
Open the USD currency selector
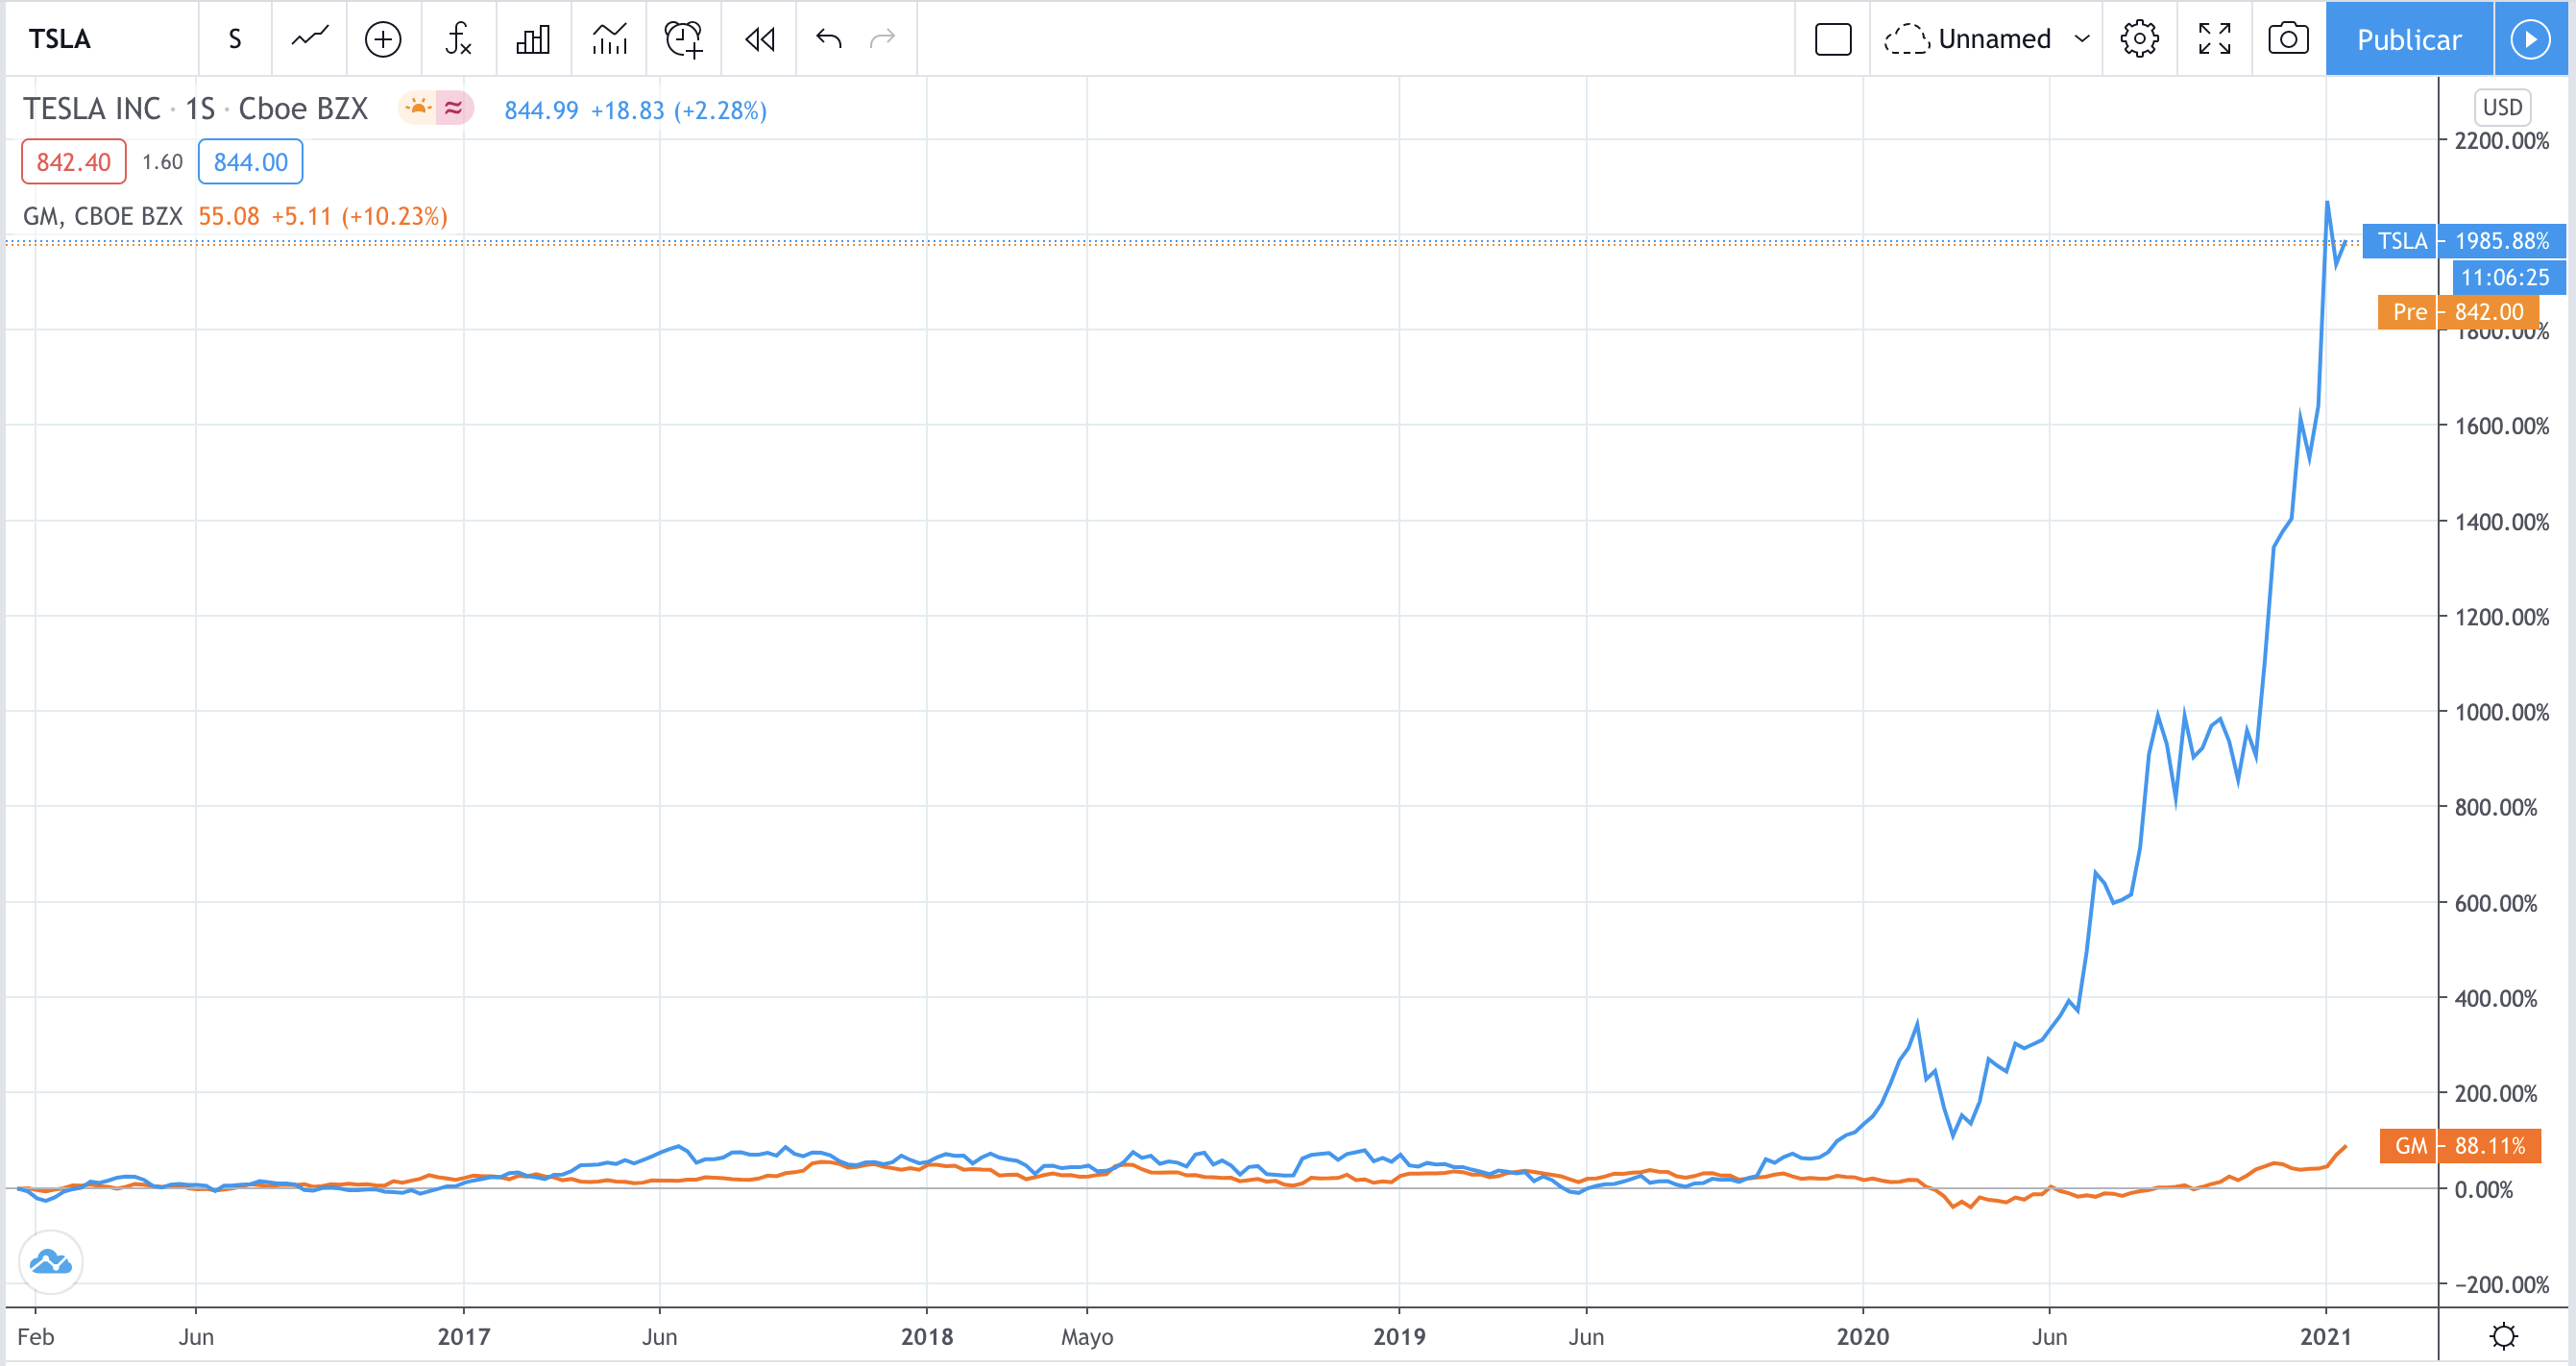[x=2502, y=107]
